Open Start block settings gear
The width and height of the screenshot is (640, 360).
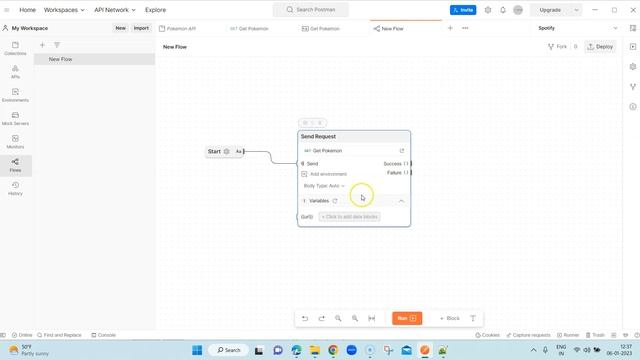227,151
